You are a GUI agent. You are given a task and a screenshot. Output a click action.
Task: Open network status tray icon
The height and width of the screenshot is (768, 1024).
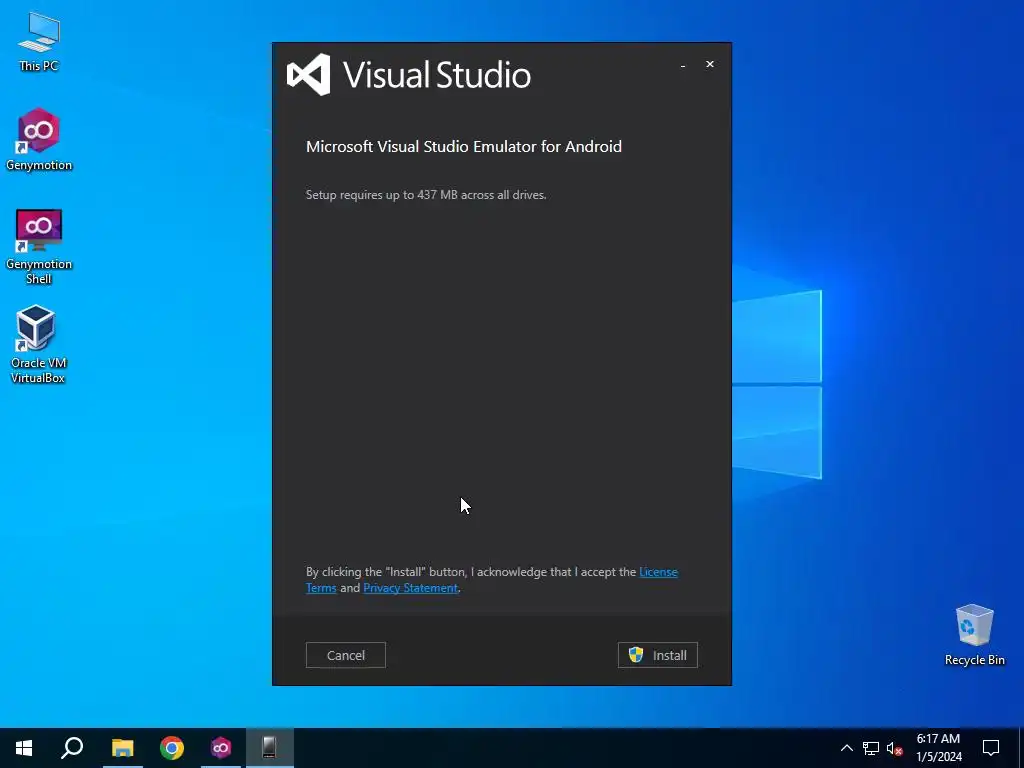pos(871,748)
